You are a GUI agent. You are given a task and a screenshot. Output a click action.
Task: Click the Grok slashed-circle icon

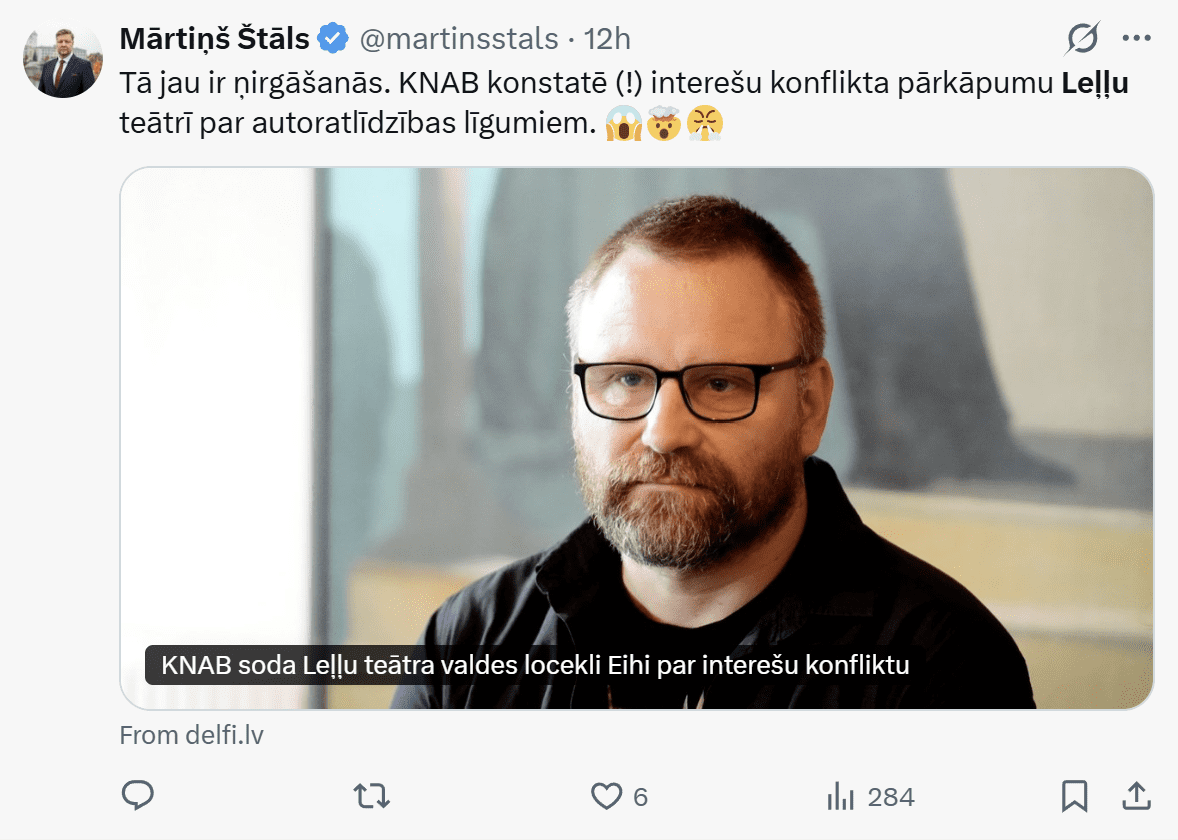[x=1082, y=39]
